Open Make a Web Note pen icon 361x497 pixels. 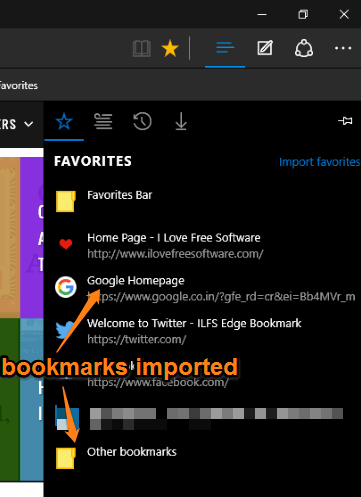pos(265,48)
